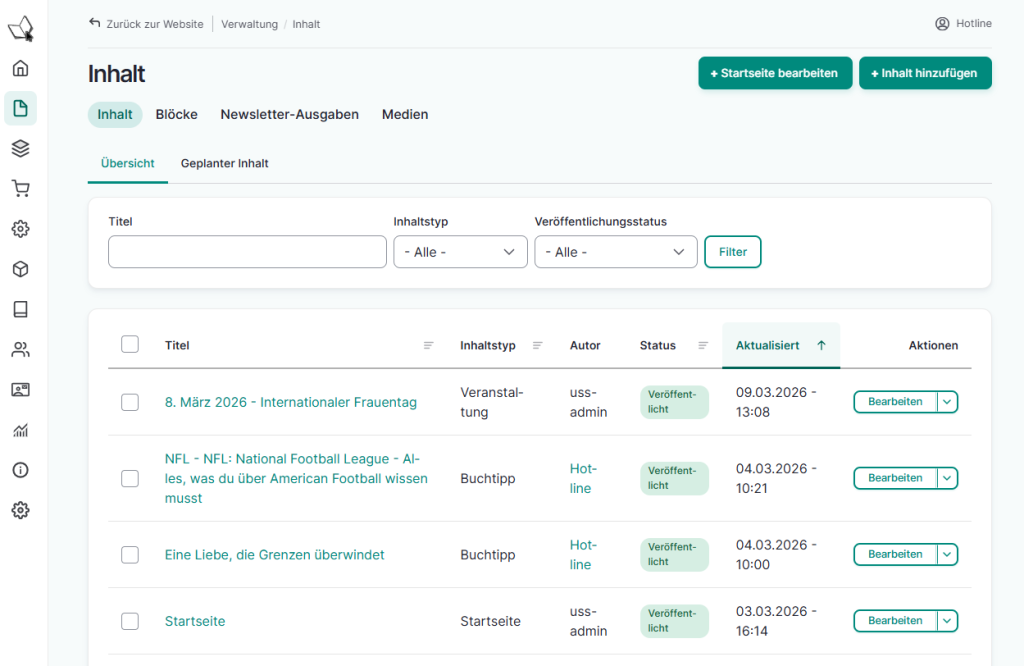Screen dimensions: 1024x666
Task: Expand the Bearbeiten arrow for Startseite row
Action: point(947,621)
